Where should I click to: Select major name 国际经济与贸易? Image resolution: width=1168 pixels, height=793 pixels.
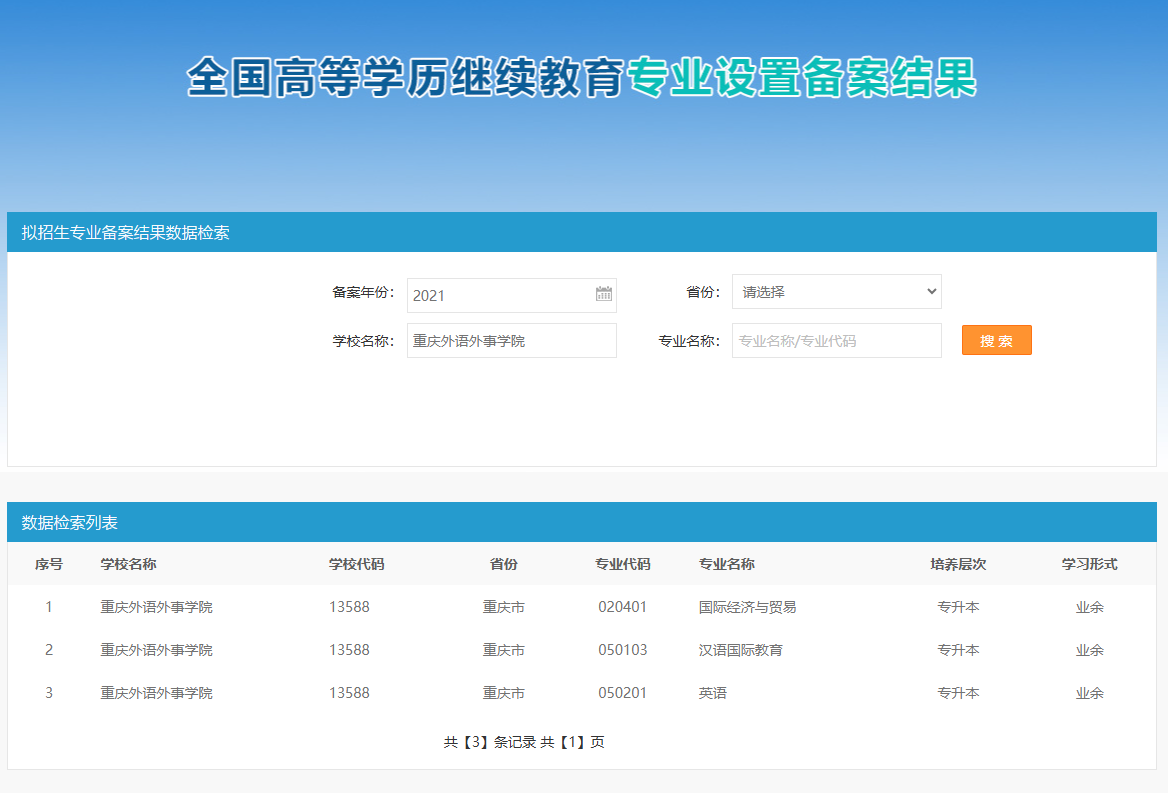747,607
